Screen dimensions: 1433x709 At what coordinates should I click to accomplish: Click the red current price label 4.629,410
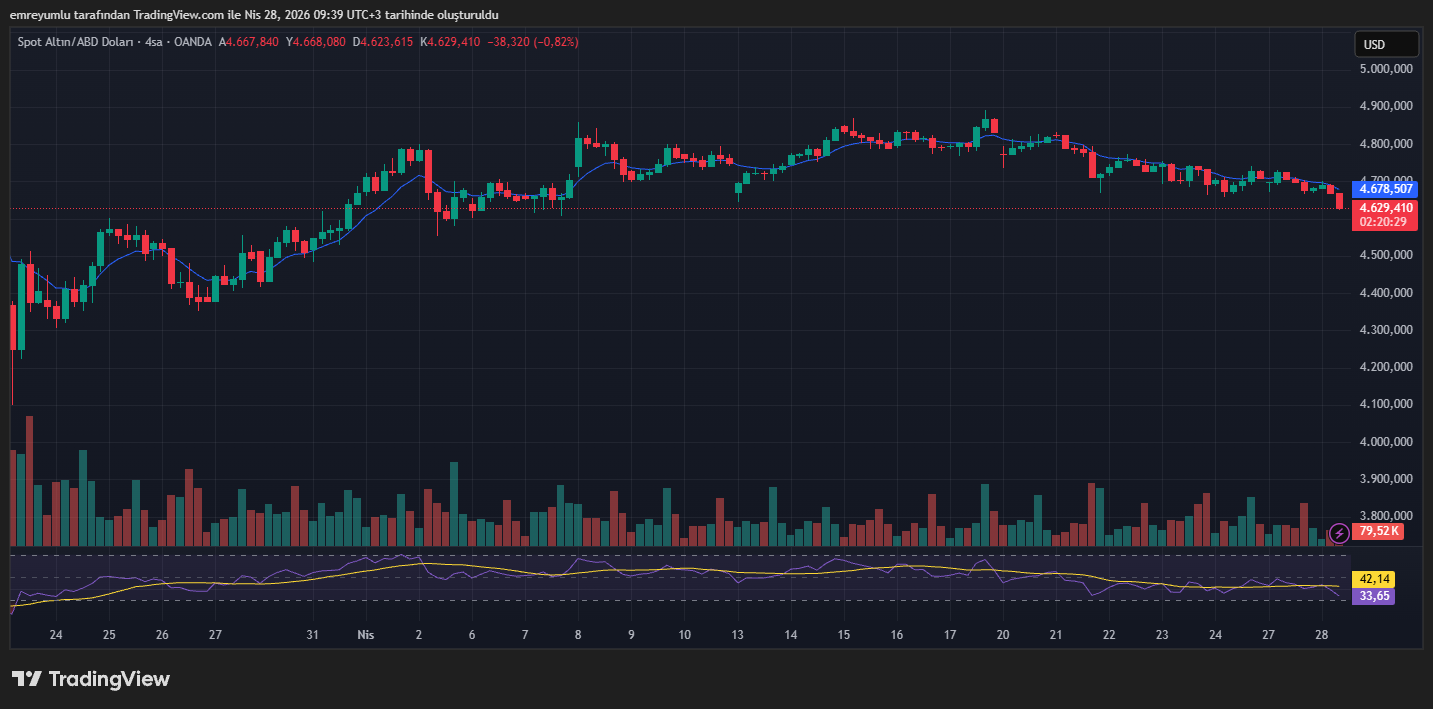click(x=1384, y=208)
